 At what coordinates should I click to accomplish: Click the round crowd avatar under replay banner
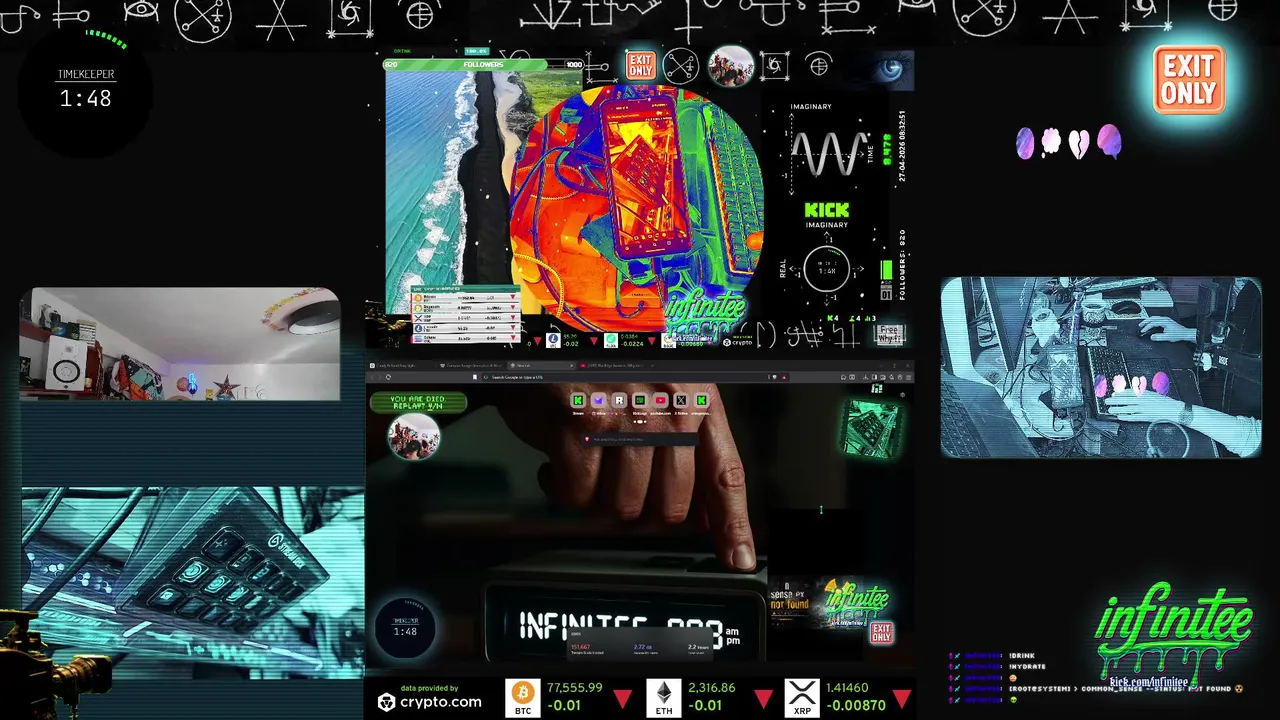[413, 437]
